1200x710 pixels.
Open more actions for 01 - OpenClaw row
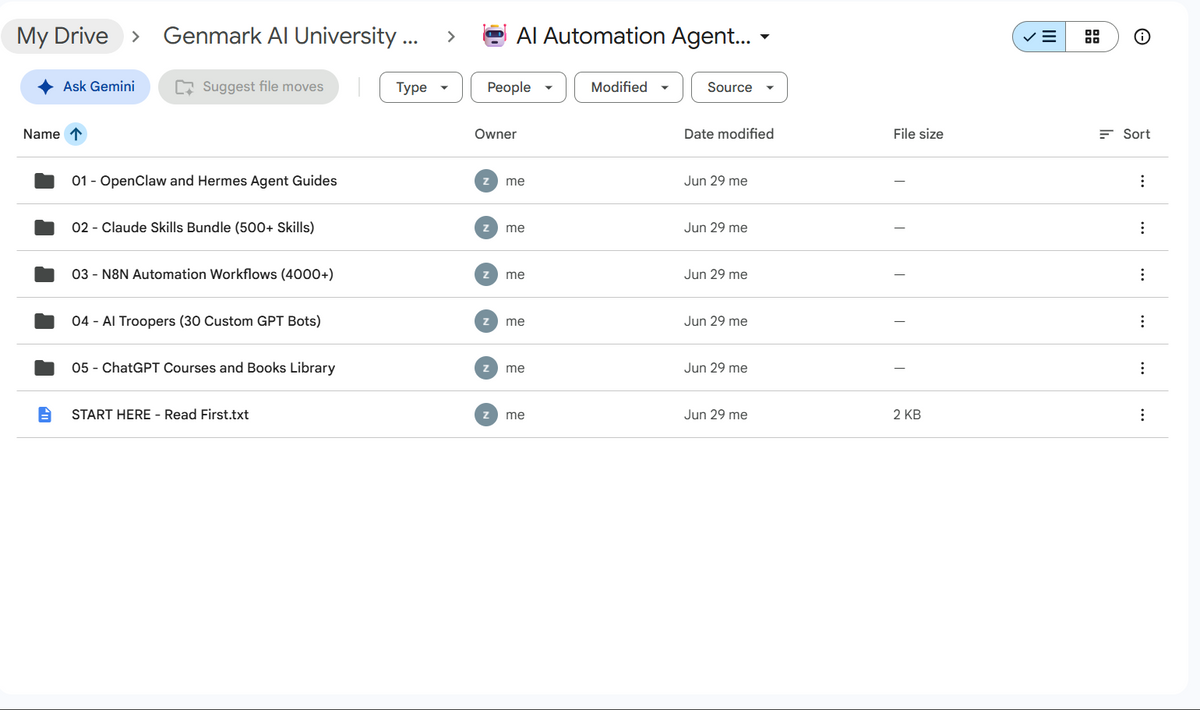pyautogui.click(x=1142, y=181)
